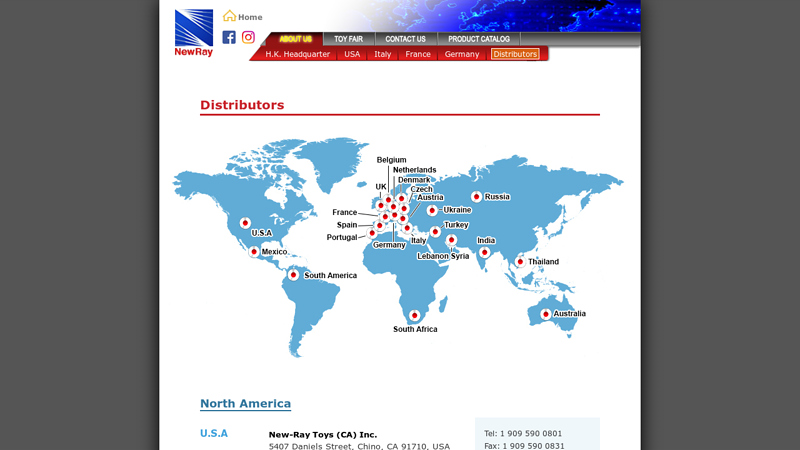800x450 pixels.
Task: Click the Australia map marker
Action: tap(545, 314)
